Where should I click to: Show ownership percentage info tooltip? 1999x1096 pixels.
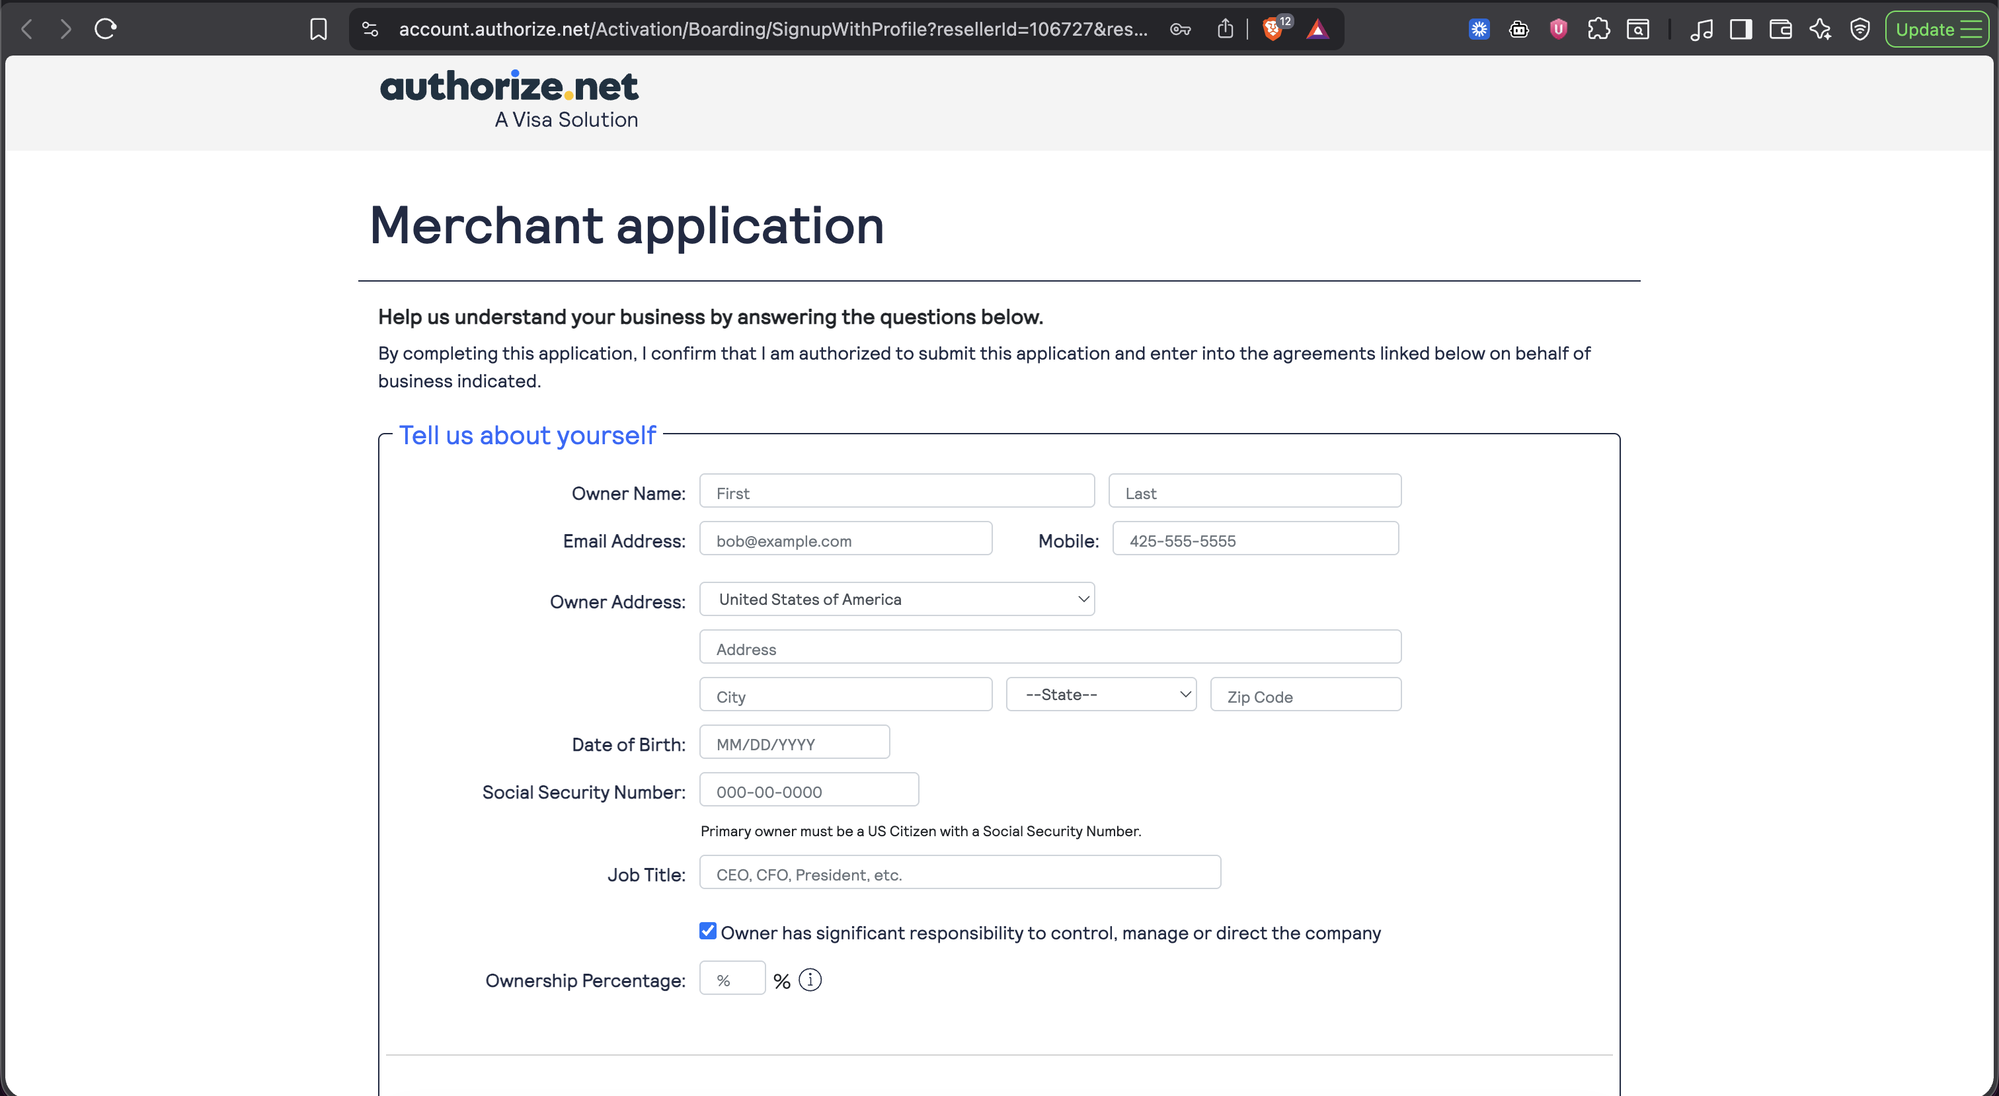click(x=810, y=980)
